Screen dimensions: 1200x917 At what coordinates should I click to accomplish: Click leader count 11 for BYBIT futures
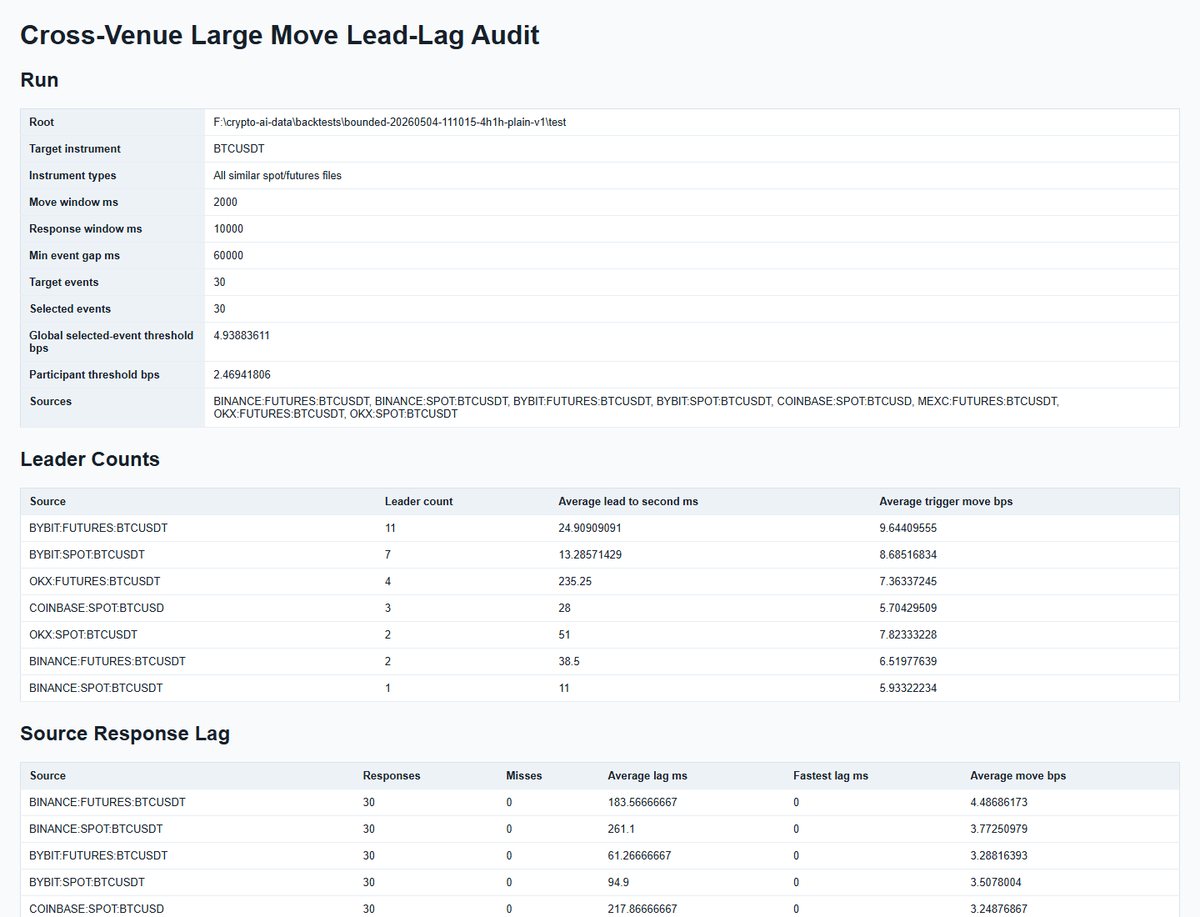click(x=390, y=528)
